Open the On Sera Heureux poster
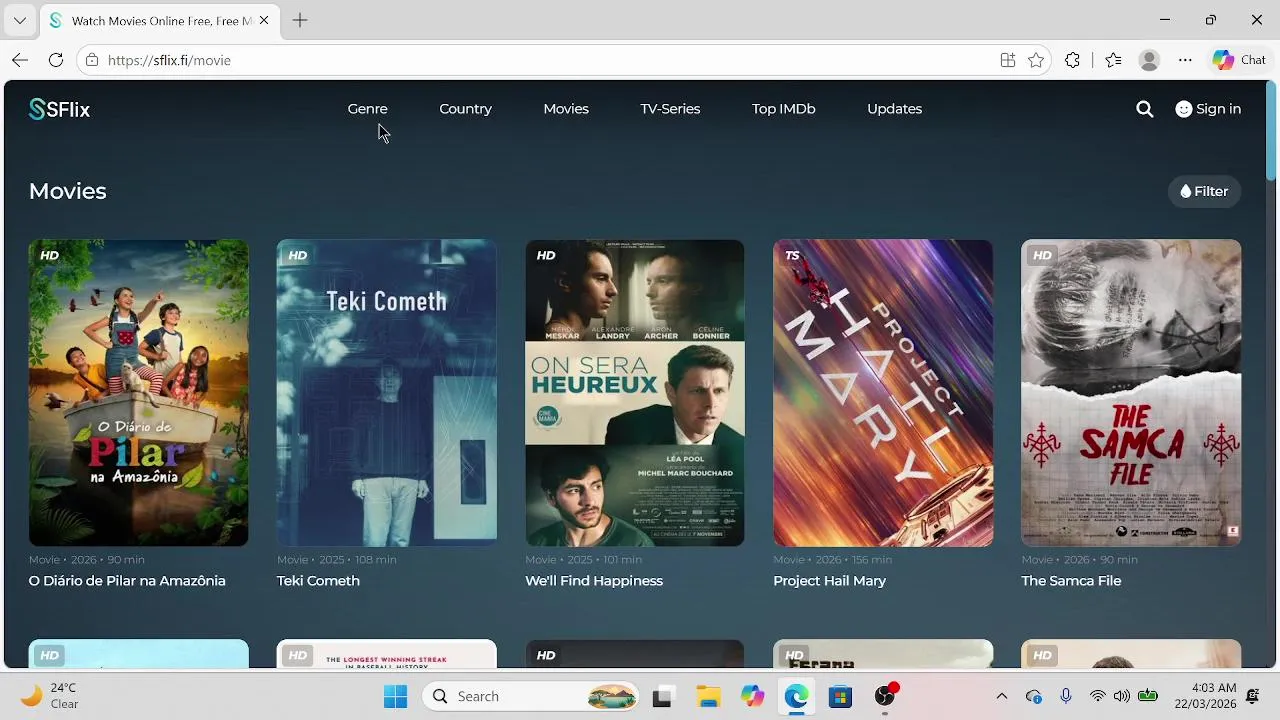This screenshot has width=1280, height=720. tap(635, 393)
